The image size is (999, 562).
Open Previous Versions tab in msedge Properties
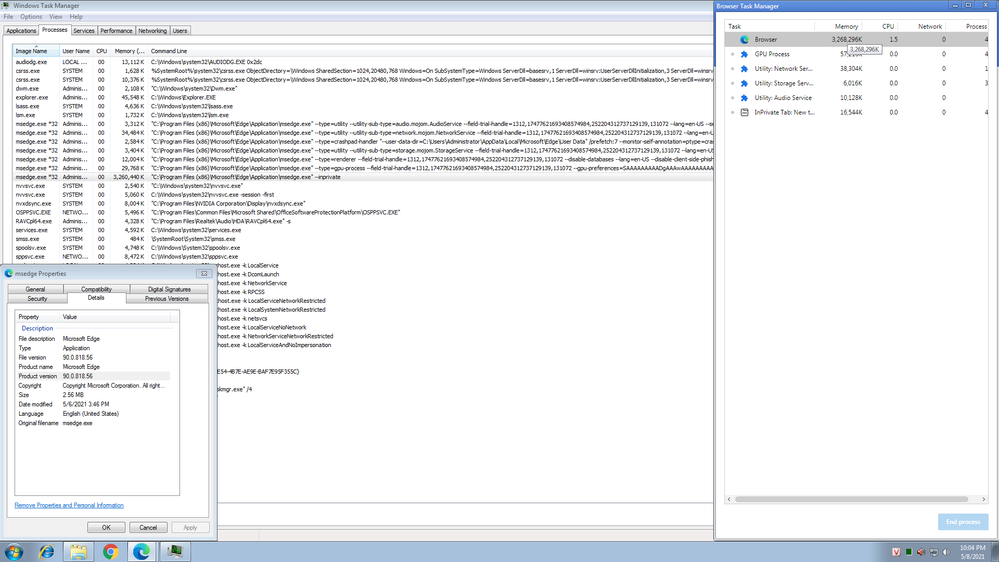[x=166, y=299]
